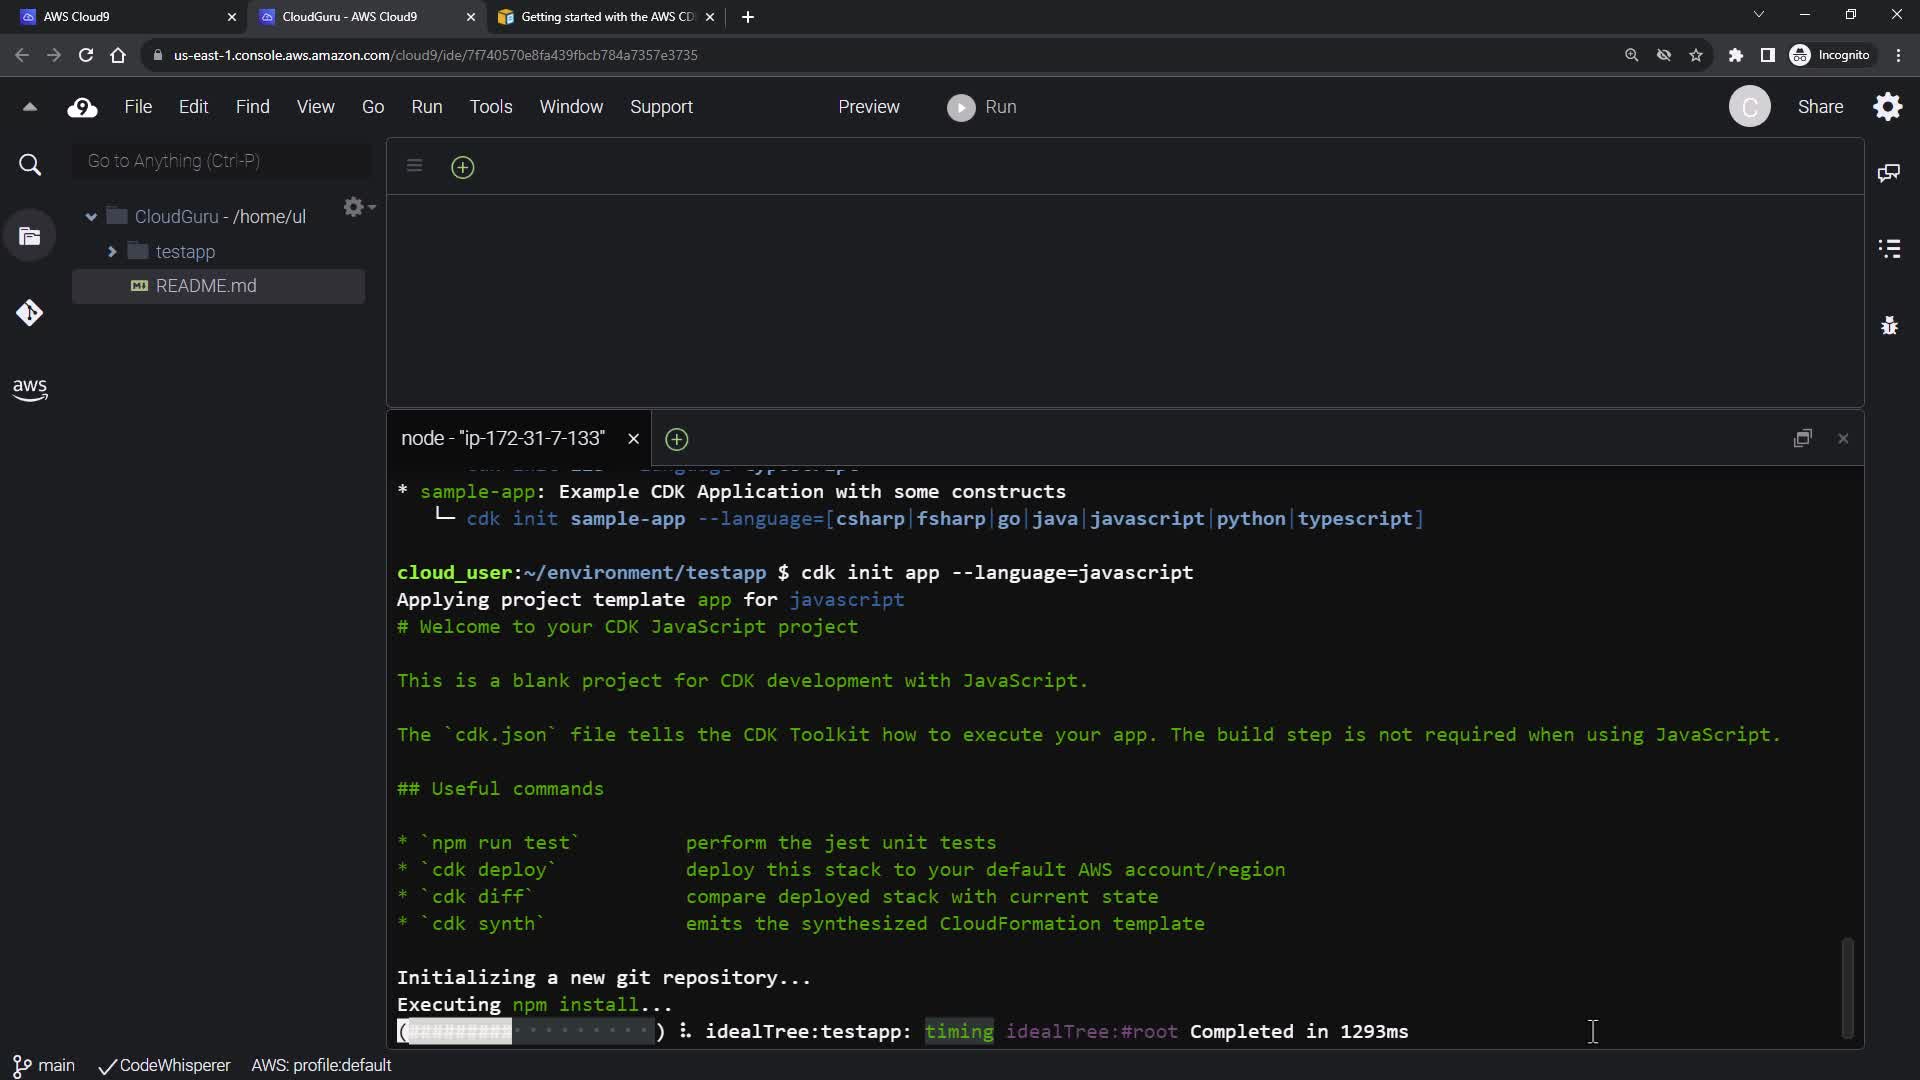Click the Cloud9 cloud logo icon
1920x1080 pixels.
click(x=82, y=108)
